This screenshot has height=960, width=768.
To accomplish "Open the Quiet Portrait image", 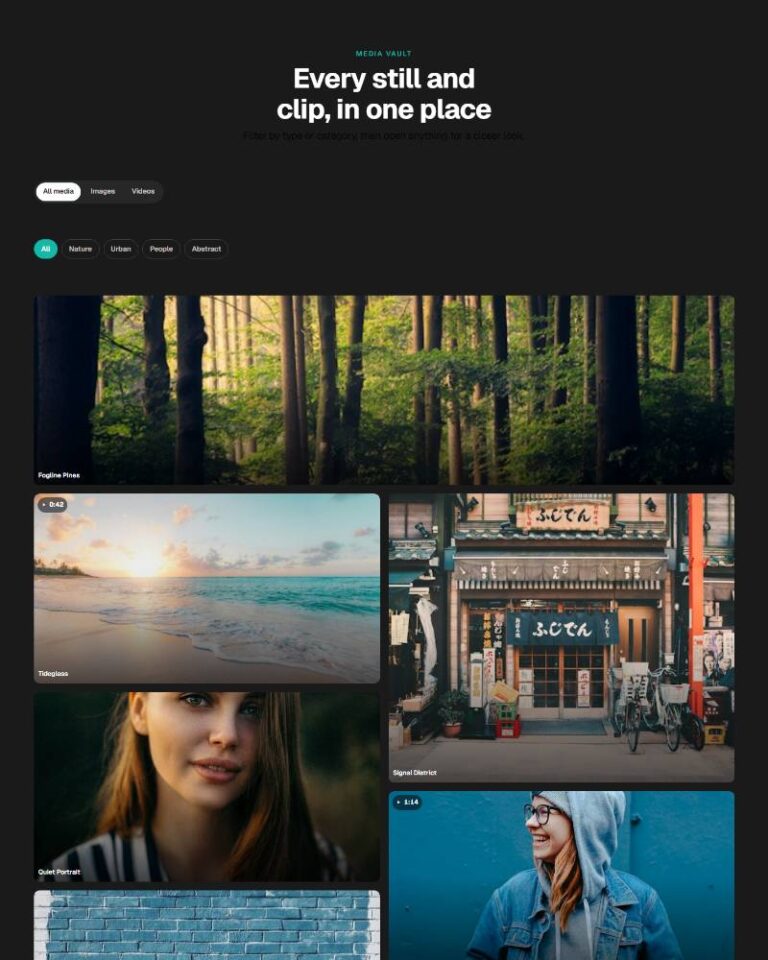I will click(207, 787).
